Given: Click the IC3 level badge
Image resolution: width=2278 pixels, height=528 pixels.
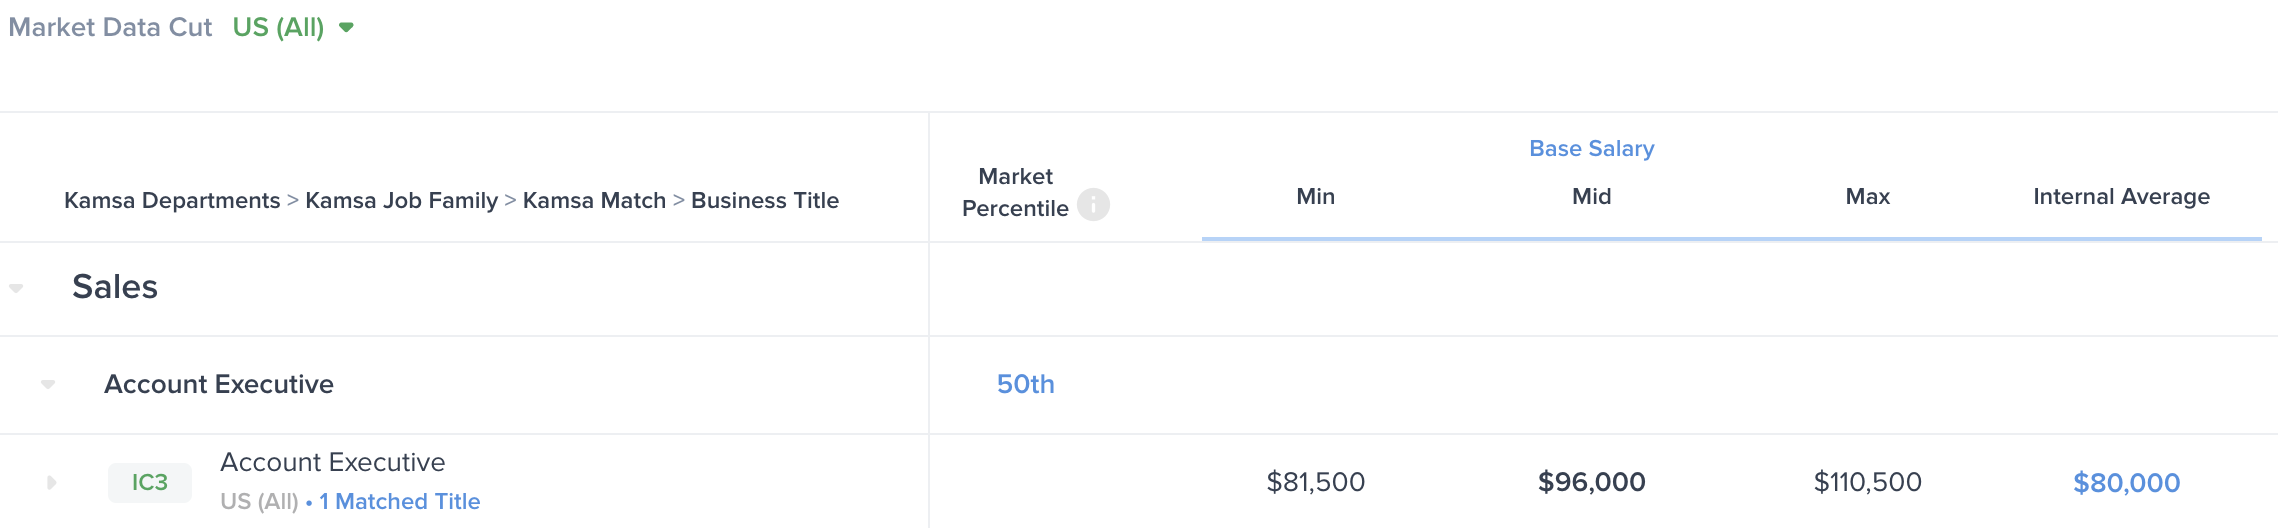Looking at the screenshot, I should [x=150, y=483].
